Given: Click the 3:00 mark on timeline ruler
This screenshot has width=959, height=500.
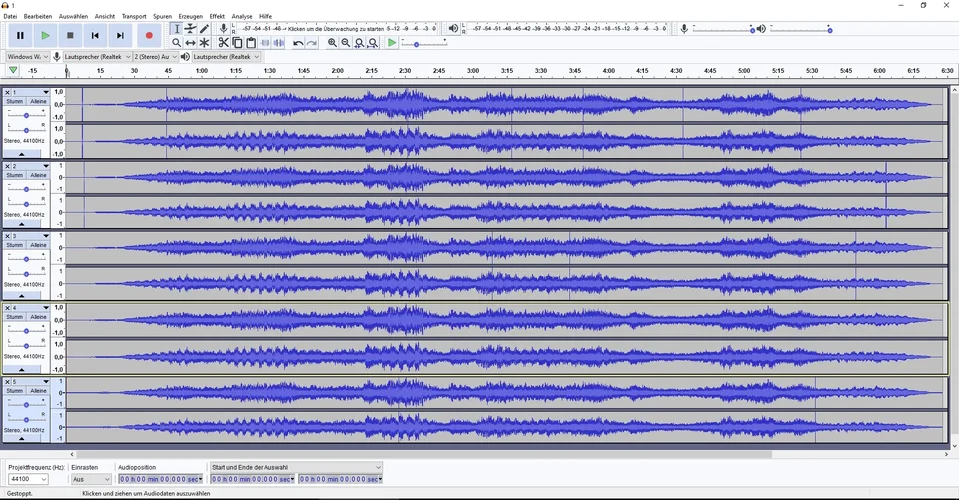Looking at the screenshot, I should tap(473, 71).
